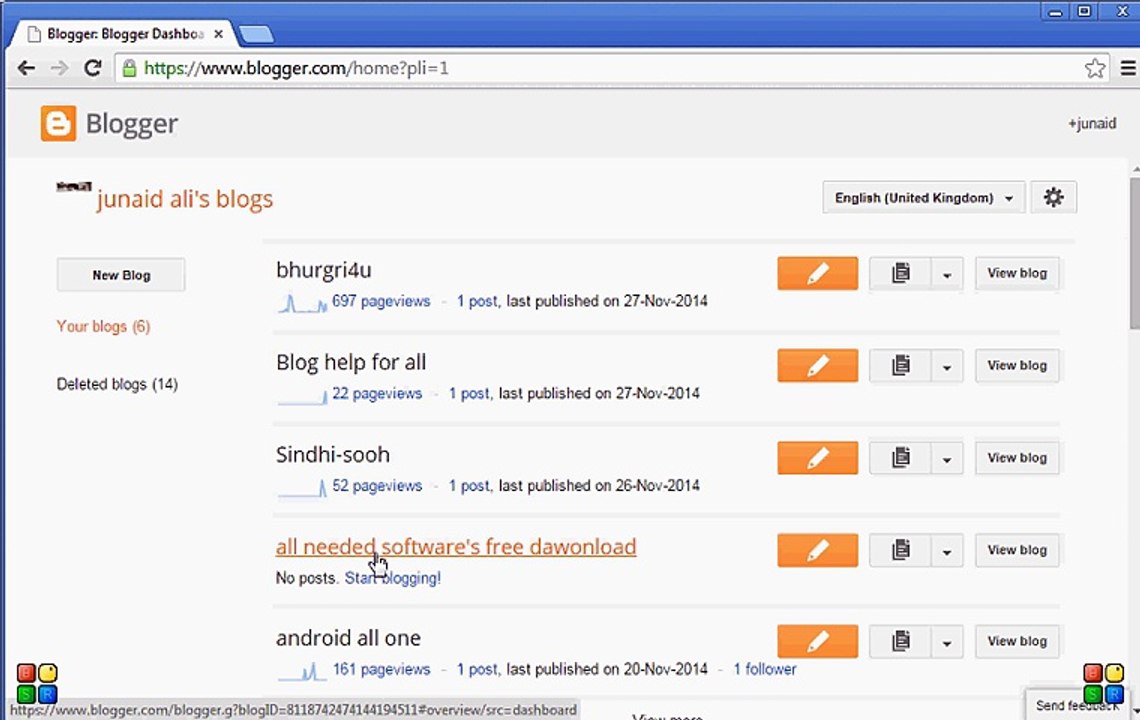Viewport: 1140px width, 720px height.
Task: Open the English (United Kingdom) language dropdown
Action: [x=923, y=198]
